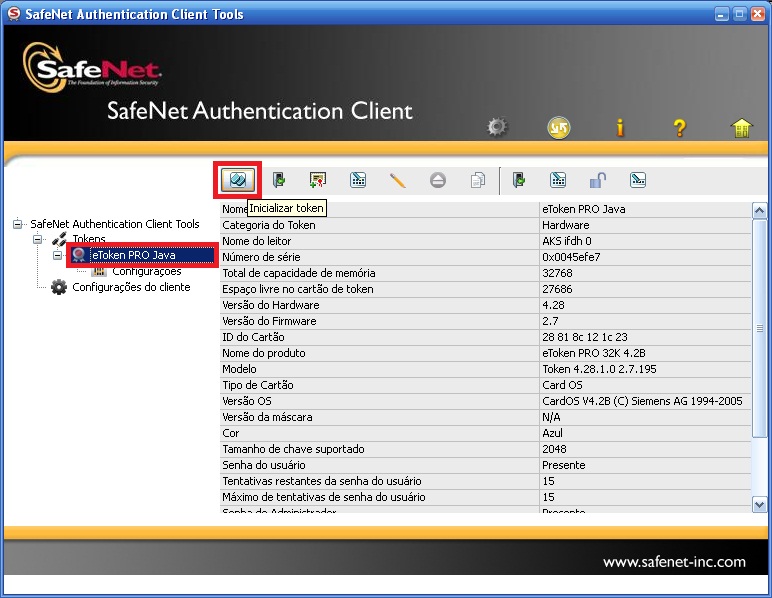Click the gear icon beside Configurações do cliente
772x598 pixels.
pyautogui.click(x=59, y=287)
